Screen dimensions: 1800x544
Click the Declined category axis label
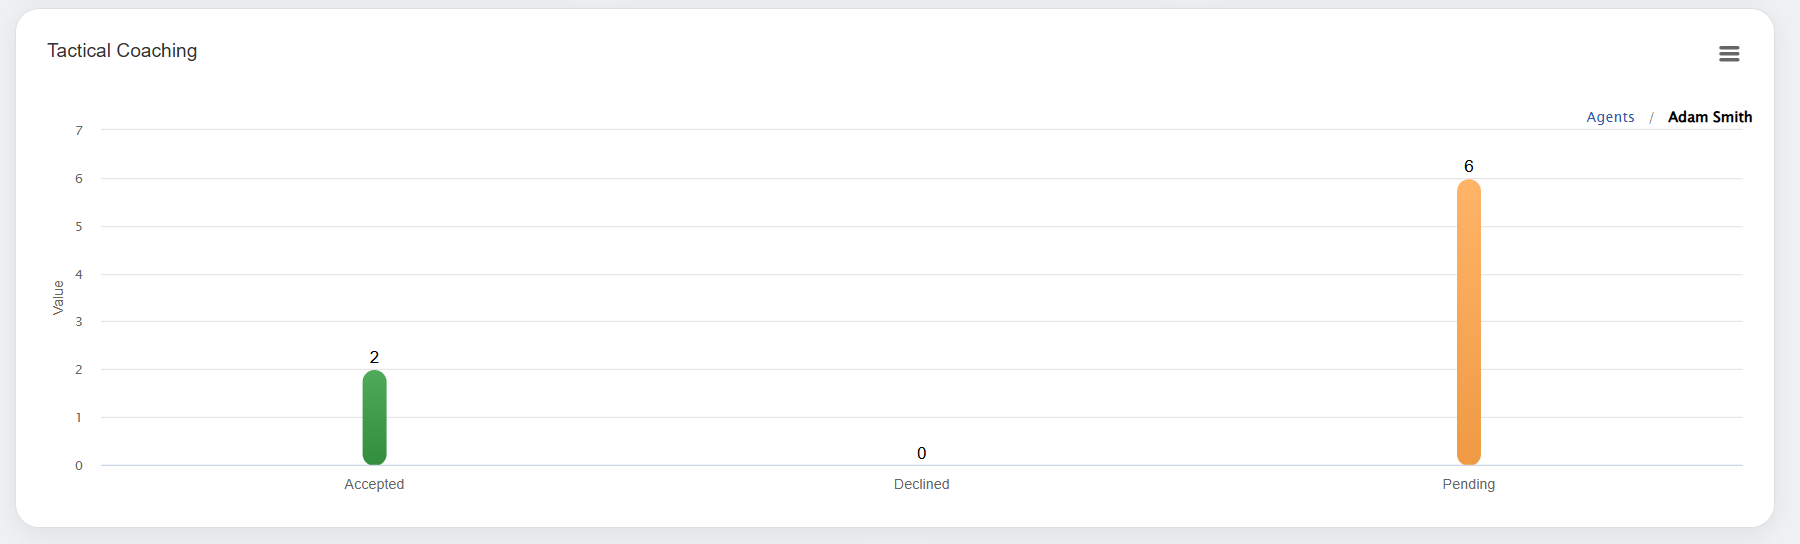(921, 484)
